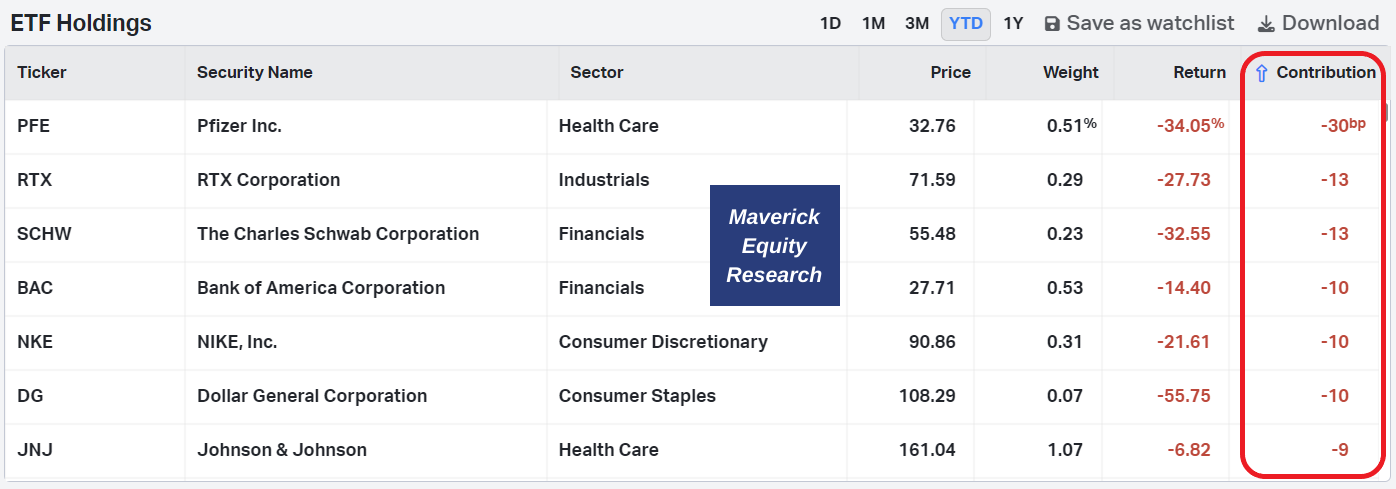Click the Save as watchlist floppy icon
1396x489 pixels.
coord(1052,23)
